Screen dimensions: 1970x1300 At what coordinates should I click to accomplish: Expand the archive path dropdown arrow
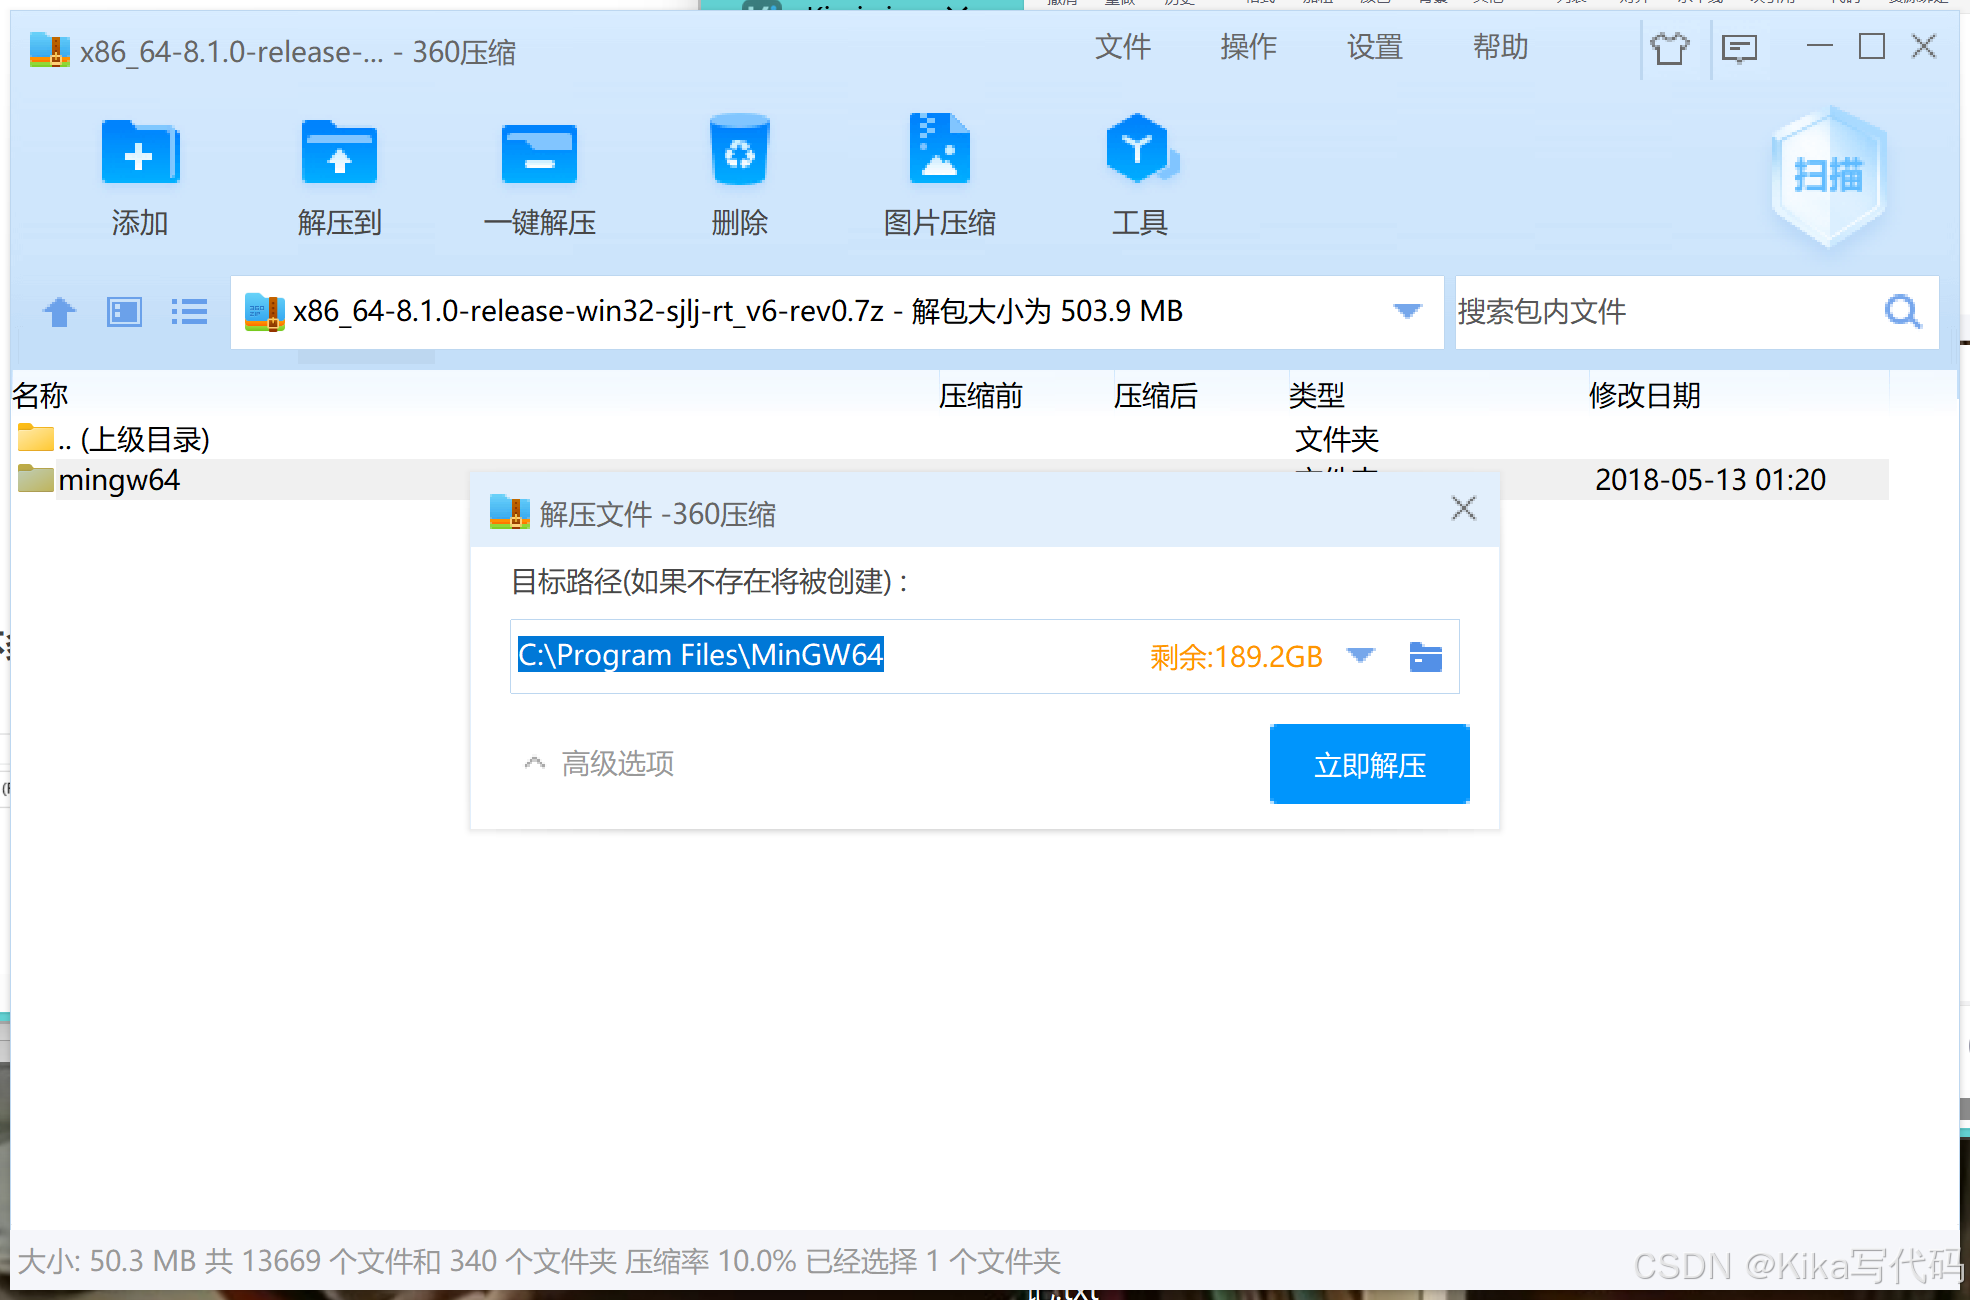[x=1407, y=311]
